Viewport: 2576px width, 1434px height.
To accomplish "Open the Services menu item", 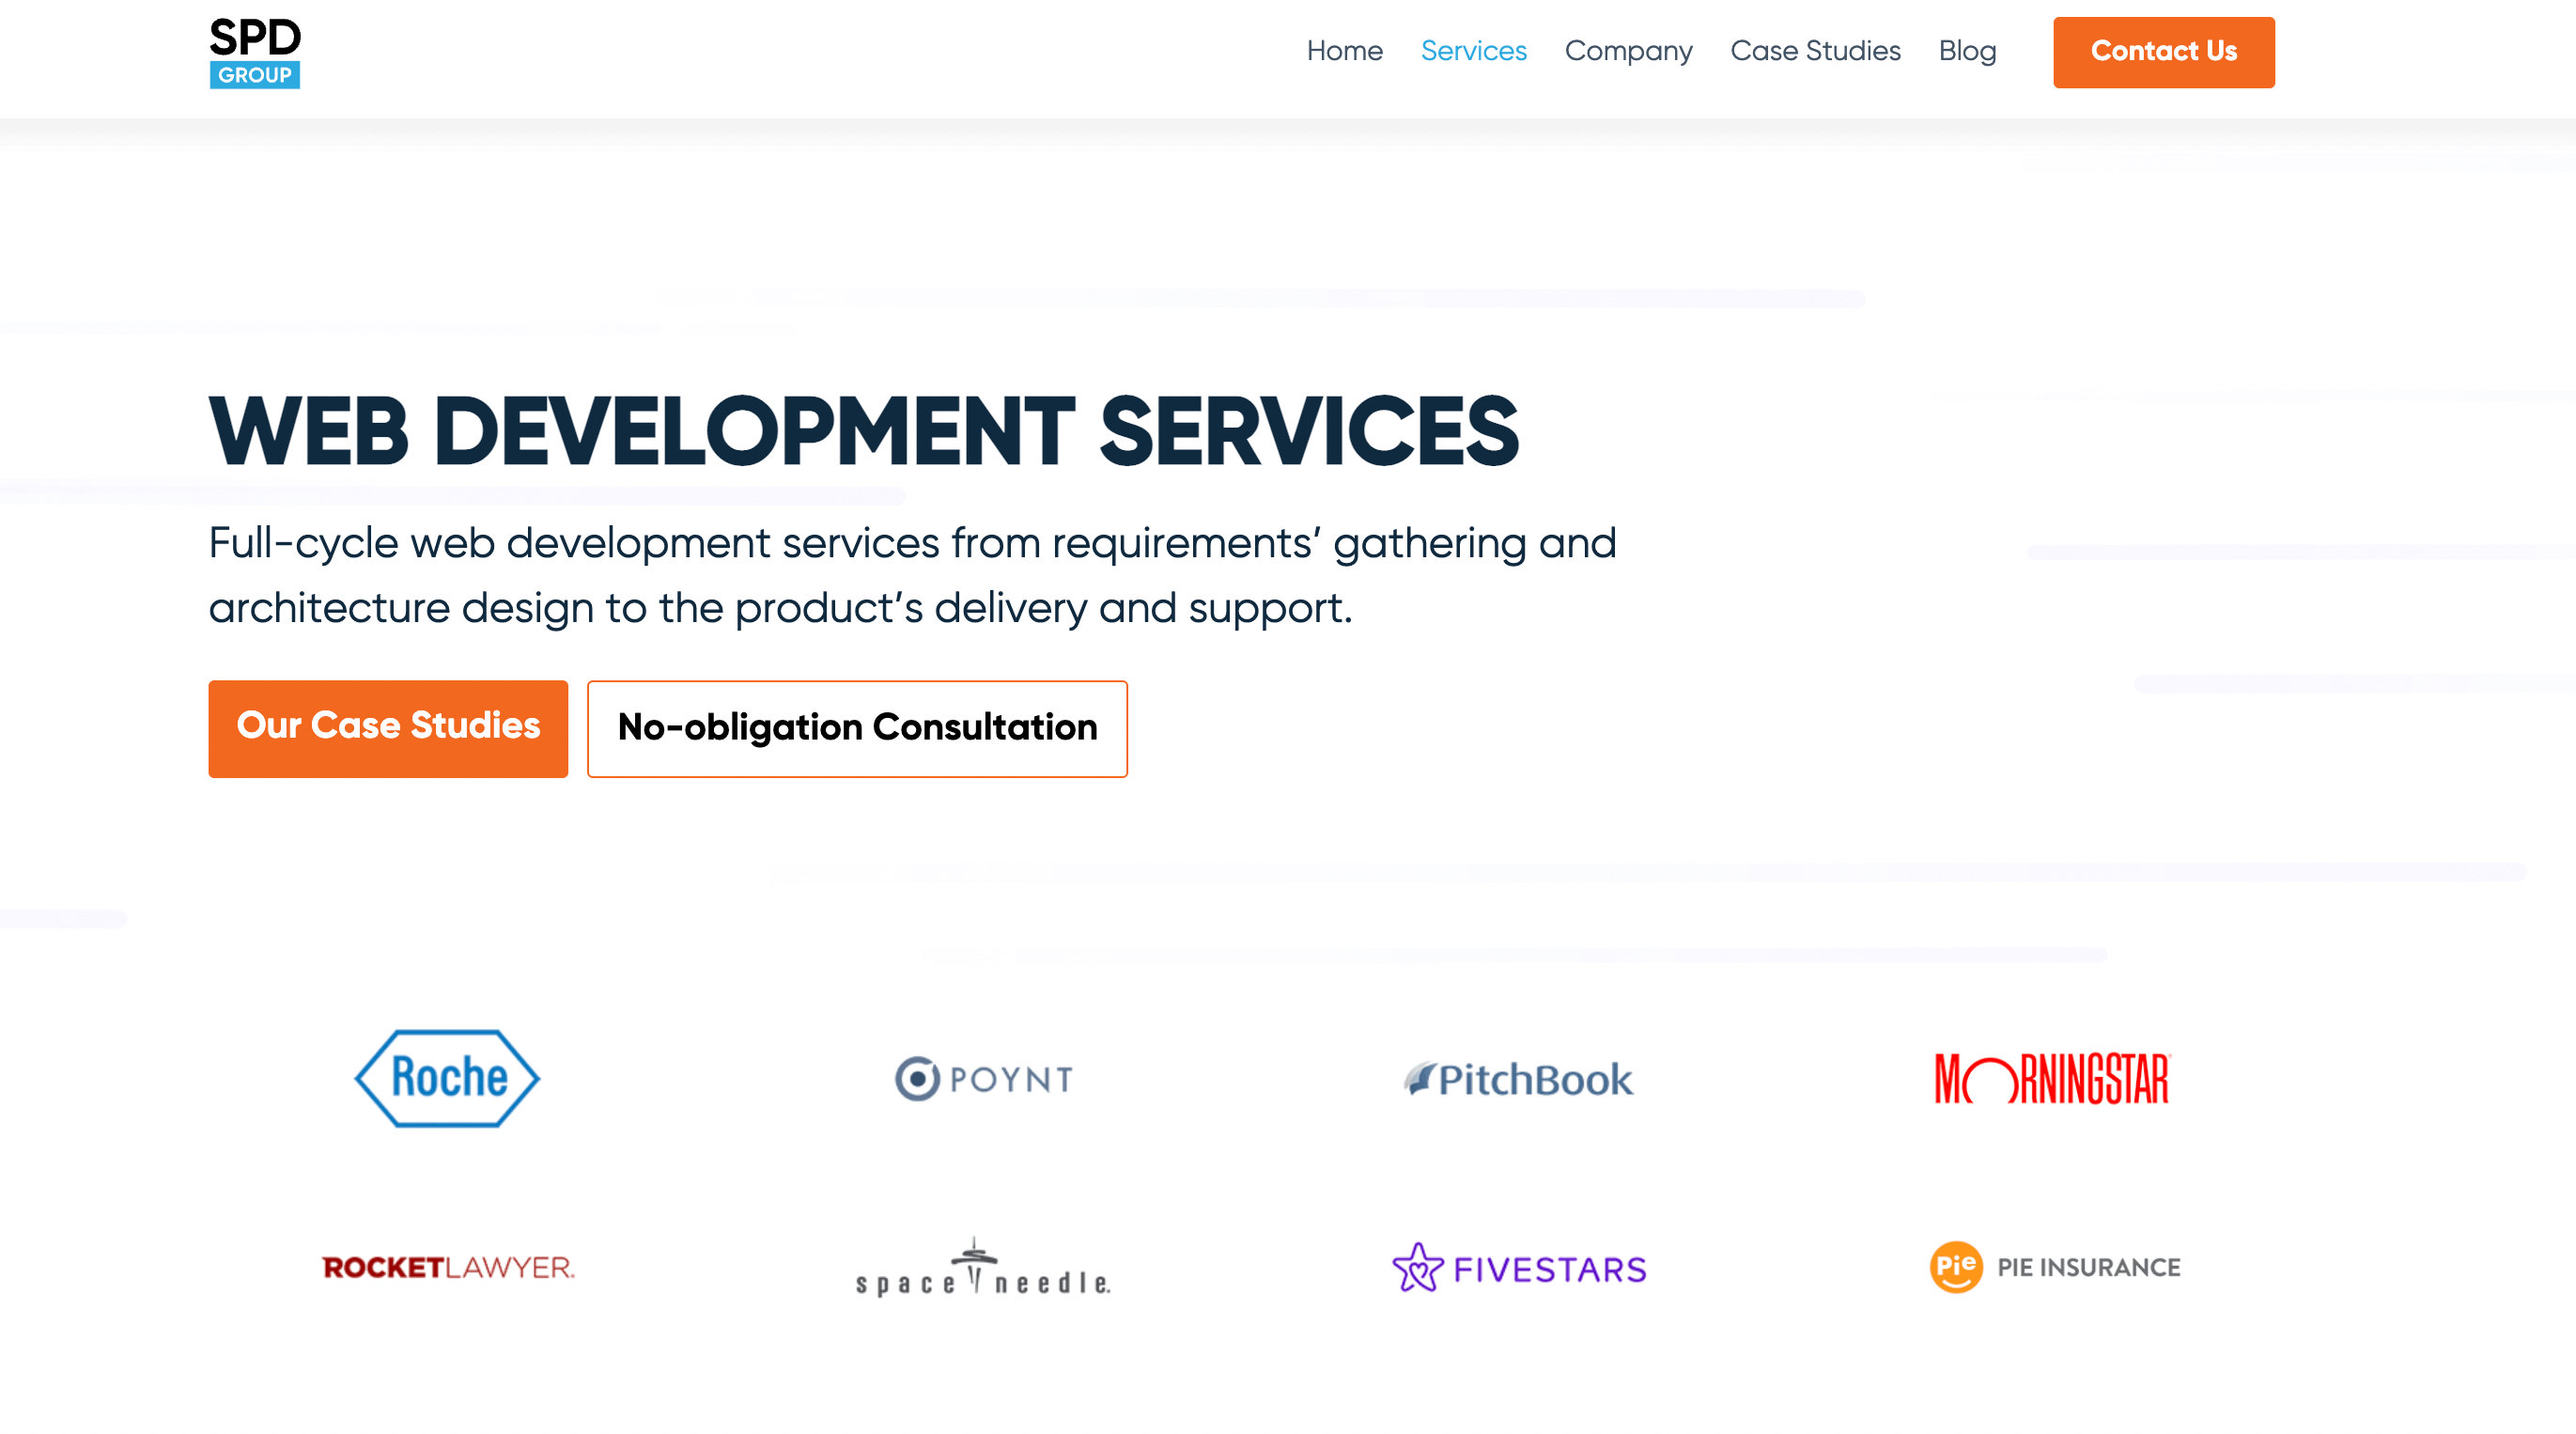I will tap(1473, 51).
